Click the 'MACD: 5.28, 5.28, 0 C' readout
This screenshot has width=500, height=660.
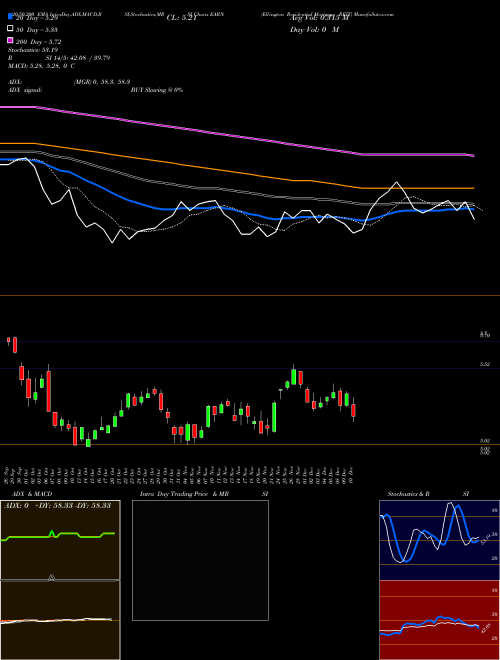pos(41,66)
